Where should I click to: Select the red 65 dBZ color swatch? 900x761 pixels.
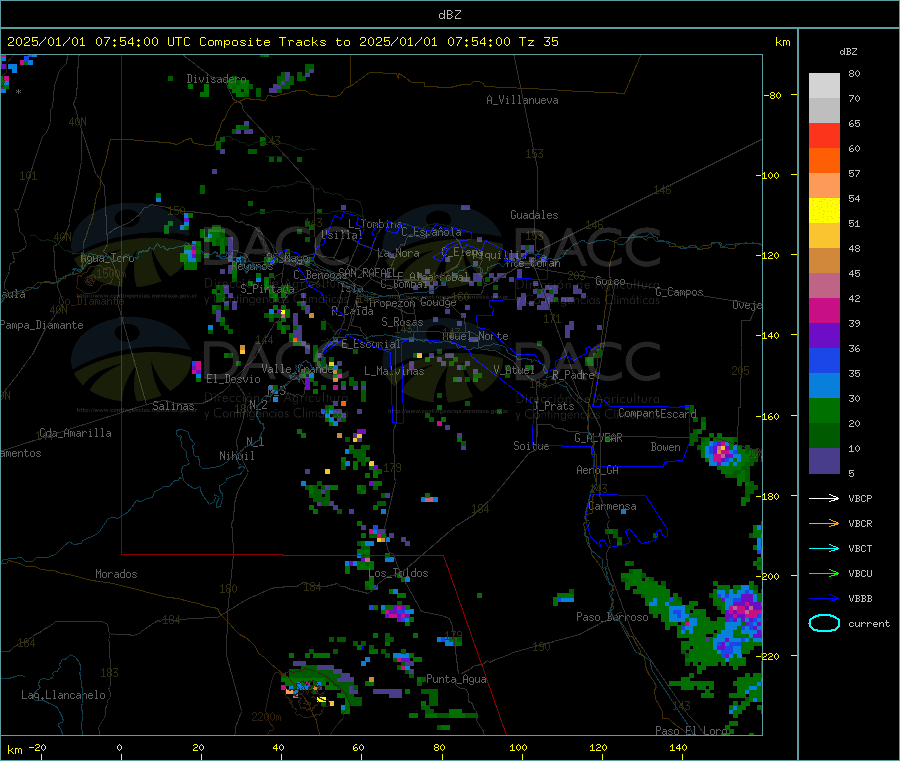tap(824, 135)
